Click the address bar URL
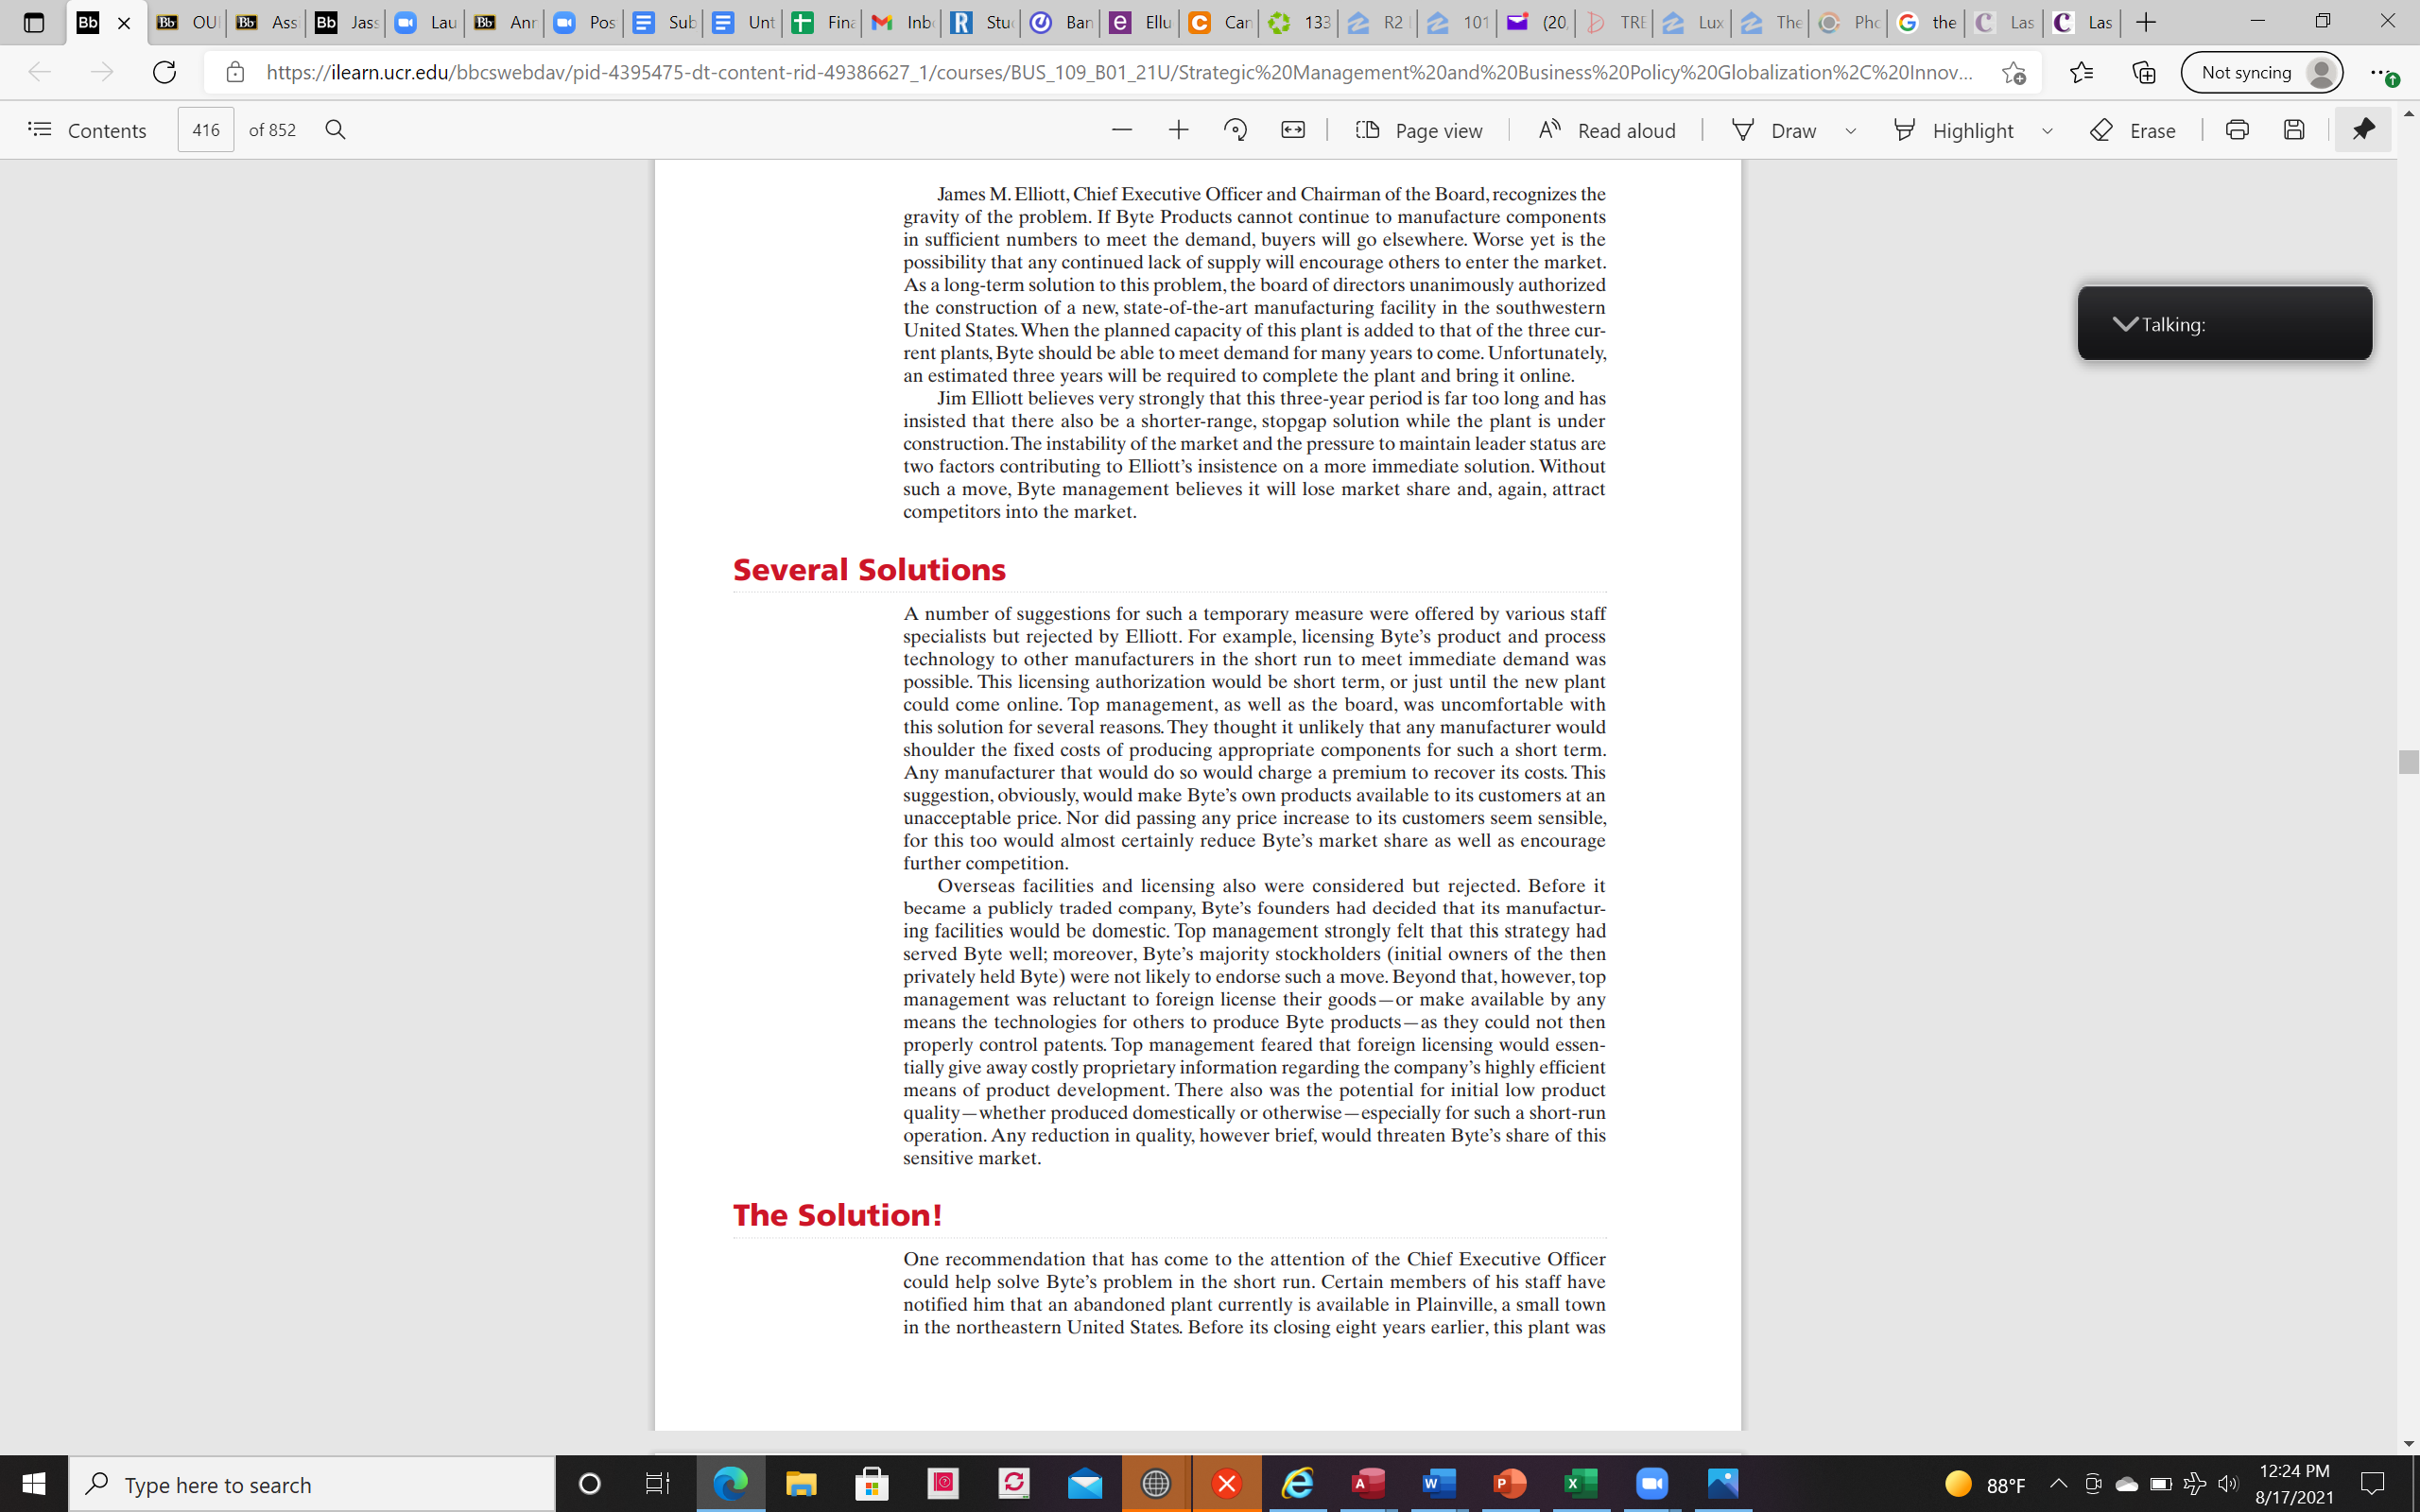Image resolution: width=2420 pixels, height=1512 pixels. point(1119,72)
